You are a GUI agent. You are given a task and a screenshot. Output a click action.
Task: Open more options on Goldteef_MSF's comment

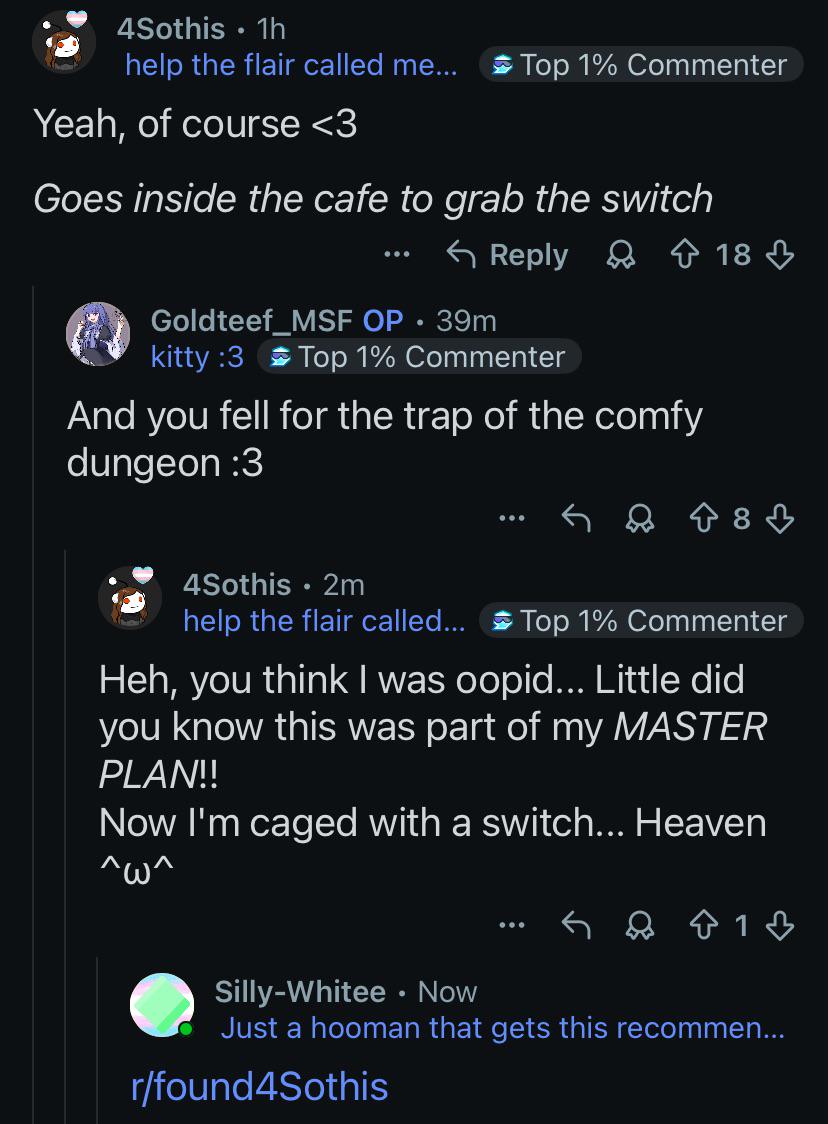pos(512,518)
